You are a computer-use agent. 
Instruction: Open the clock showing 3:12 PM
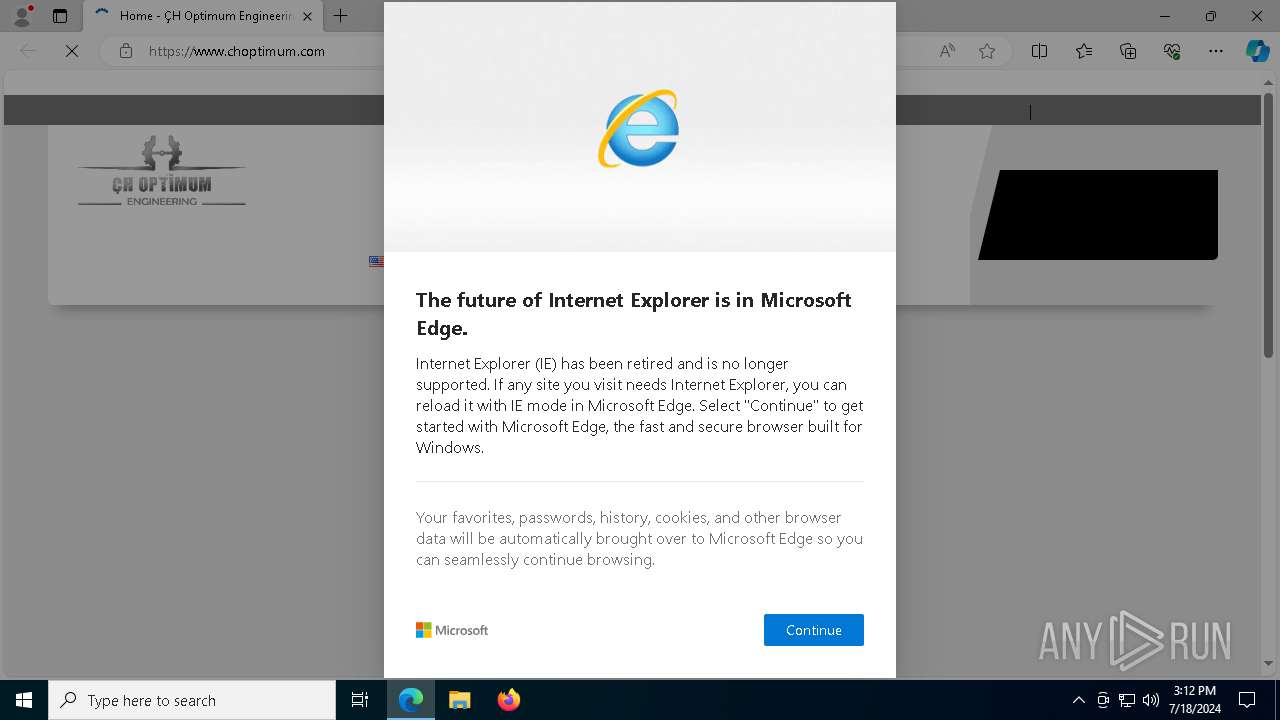[1195, 700]
